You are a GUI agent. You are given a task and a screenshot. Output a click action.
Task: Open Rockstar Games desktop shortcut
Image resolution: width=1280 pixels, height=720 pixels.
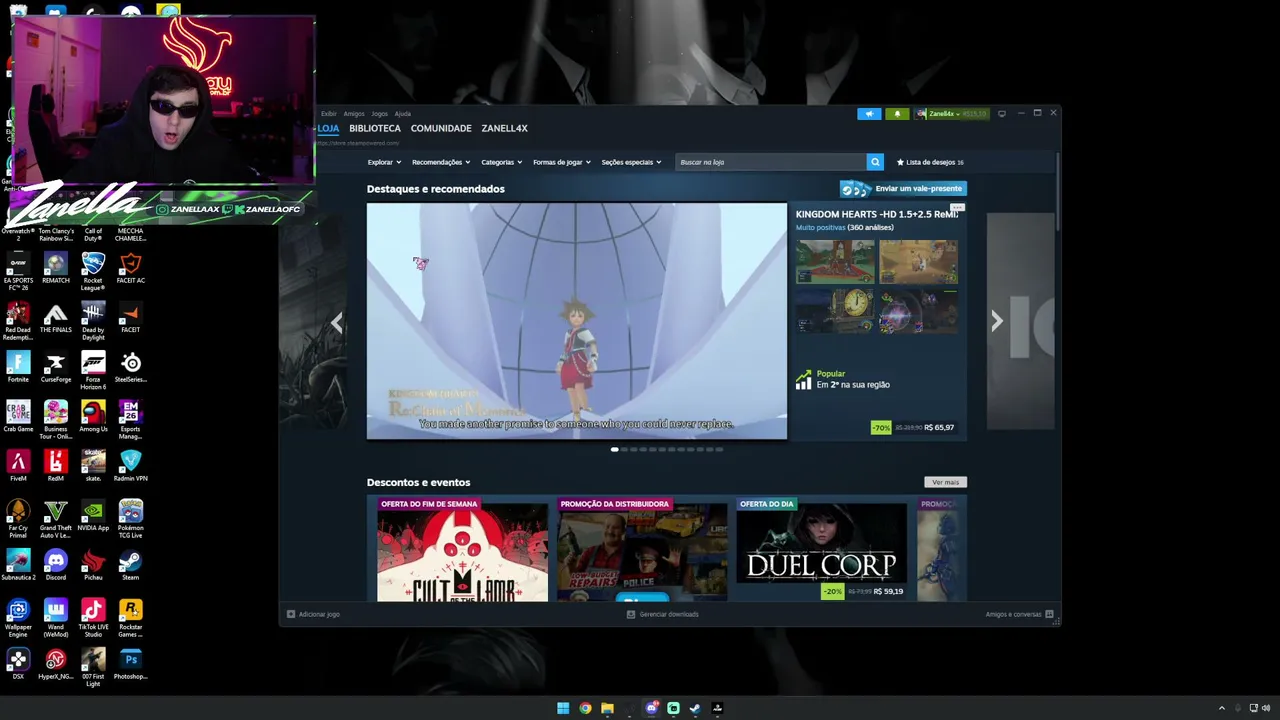pyautogui.click(x=131, y=617)
